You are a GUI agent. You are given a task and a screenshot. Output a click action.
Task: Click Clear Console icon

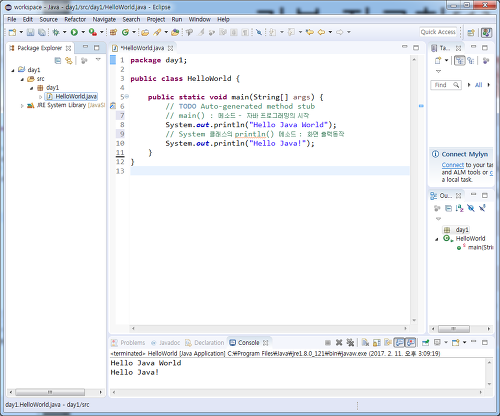(365, 342)
